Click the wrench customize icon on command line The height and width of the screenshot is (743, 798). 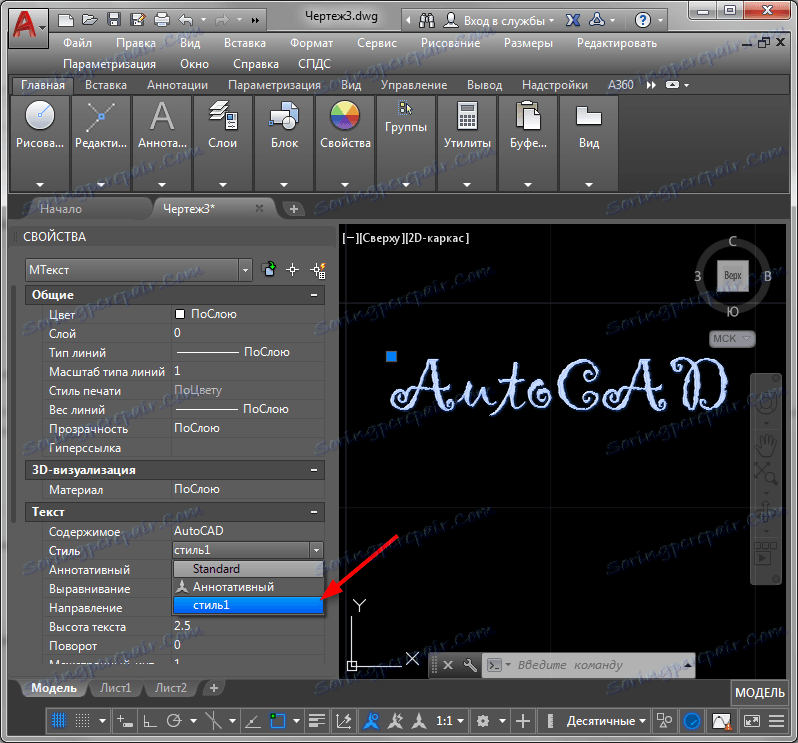470,665
